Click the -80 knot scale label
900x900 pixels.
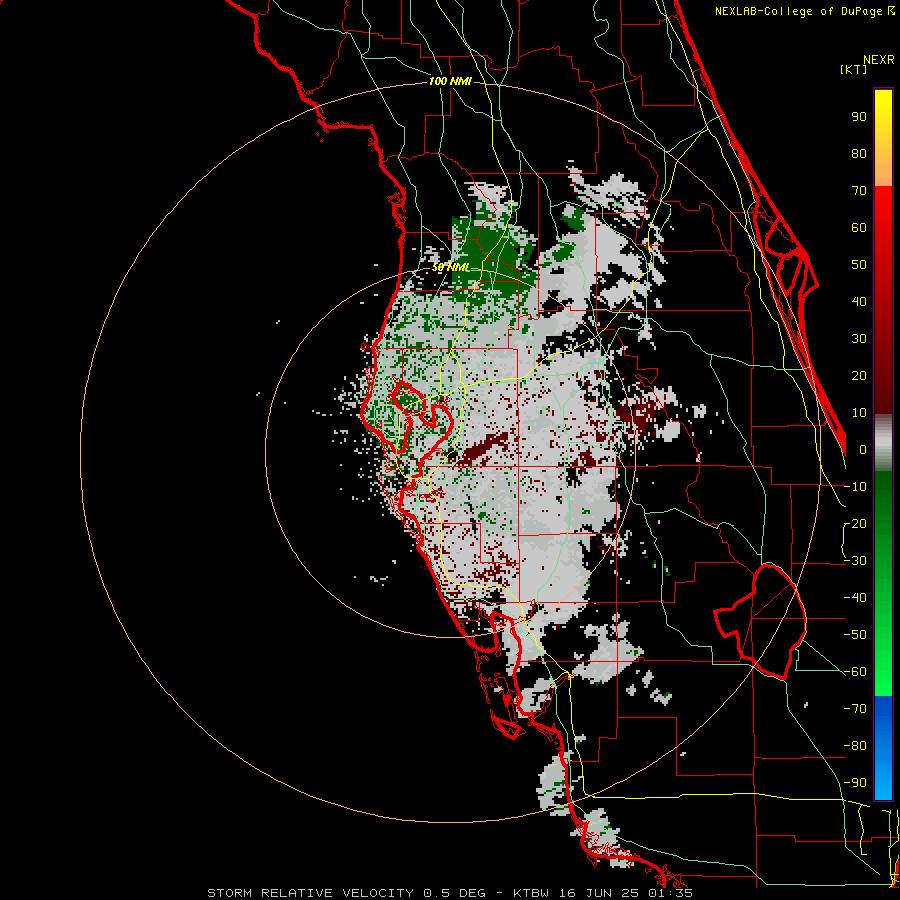click(855, 746)
